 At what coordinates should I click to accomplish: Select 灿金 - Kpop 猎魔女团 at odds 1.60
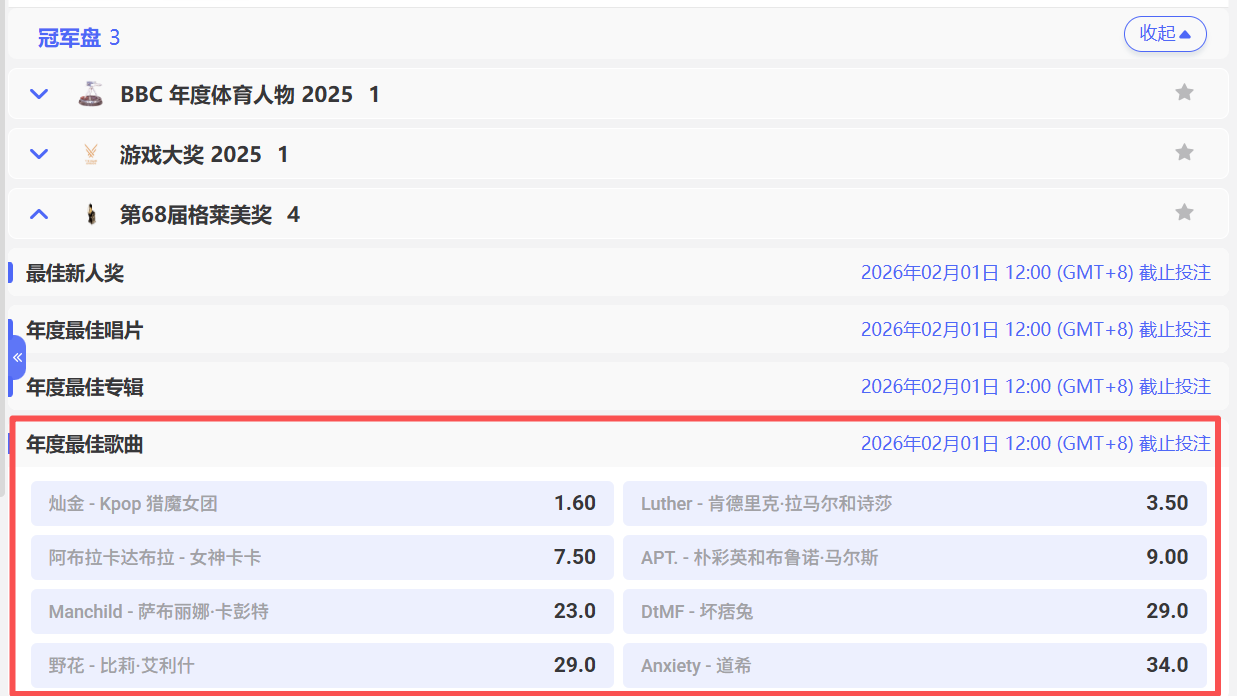[322, 503]
